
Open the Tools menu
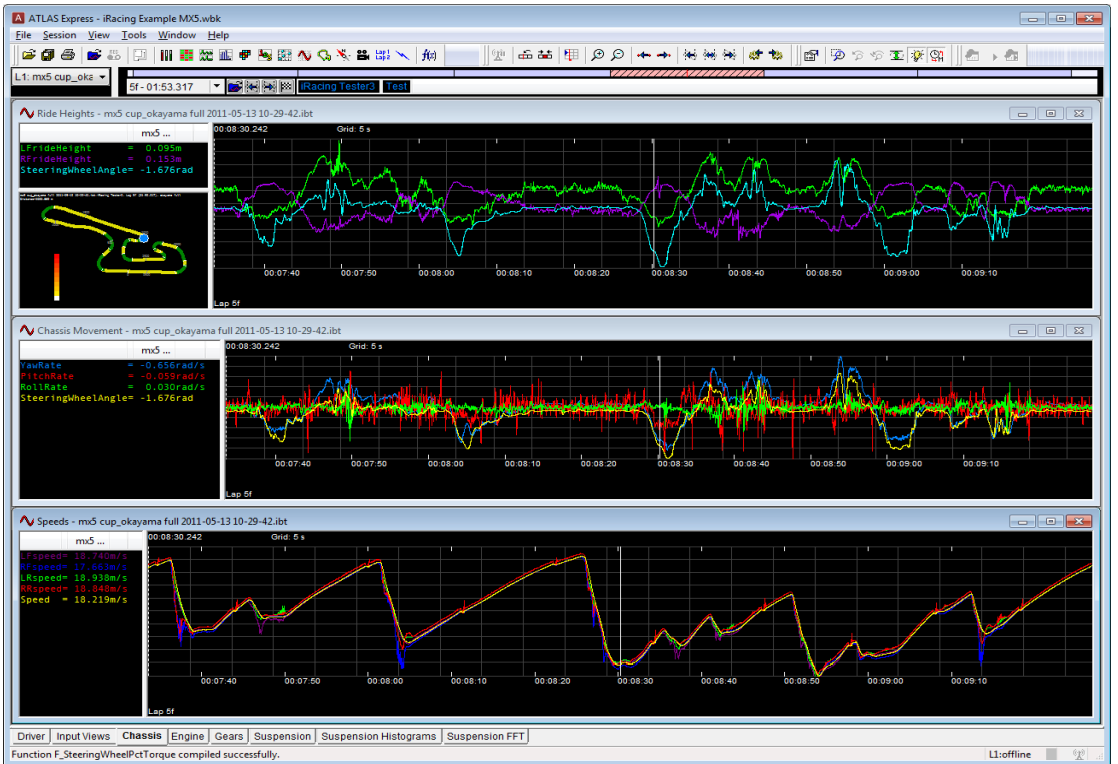click(x=133, y=35)
